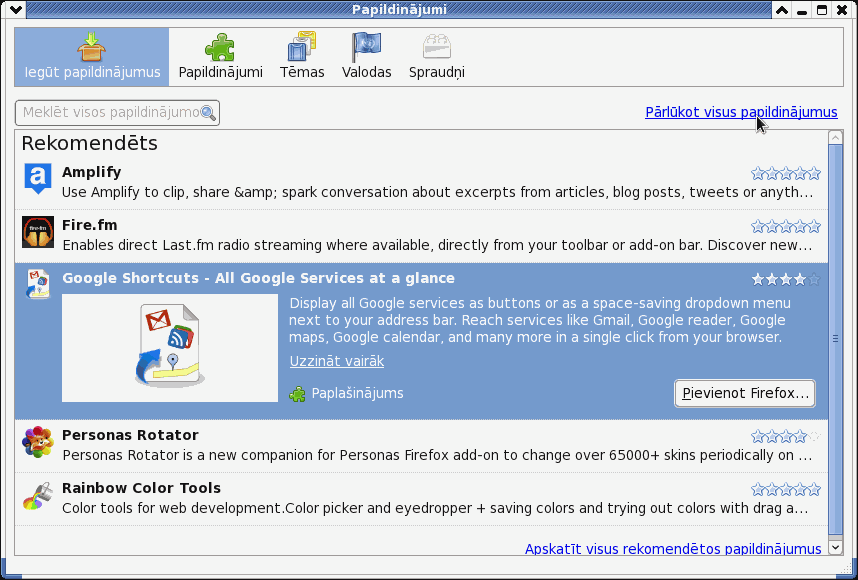The image size is (858, 580).
Task: Click Personas Rotator star rating
Action: (x=786, y=436)
